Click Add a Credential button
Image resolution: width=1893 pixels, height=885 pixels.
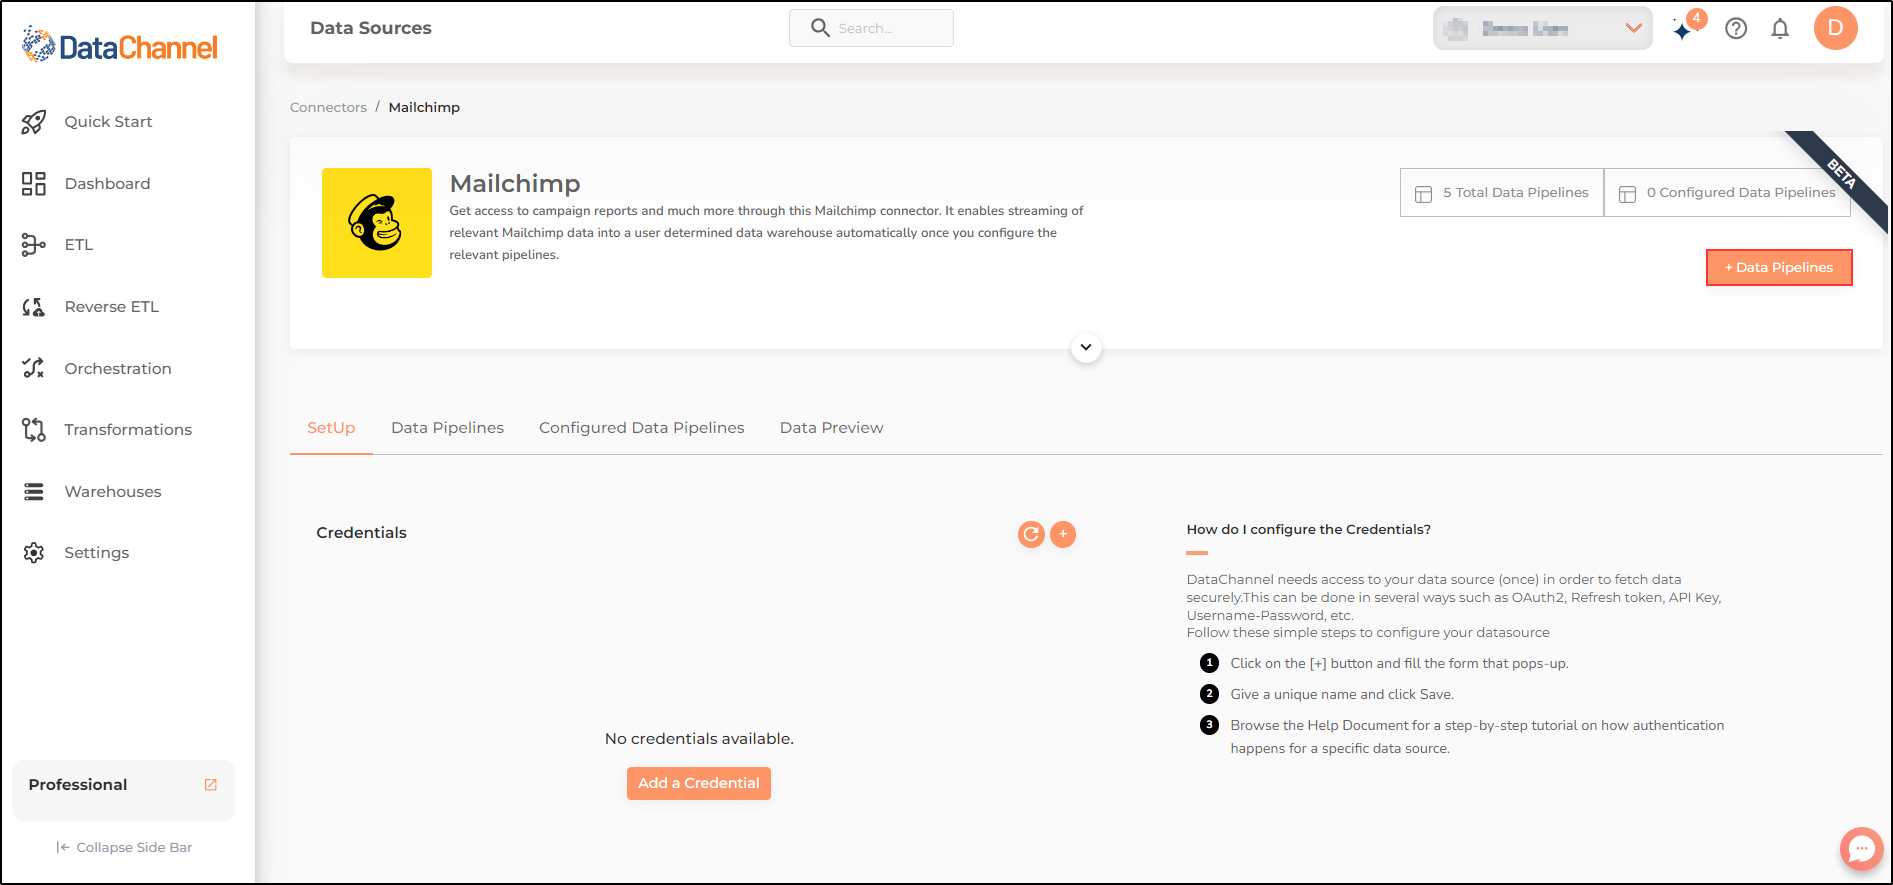coord(699,783)
